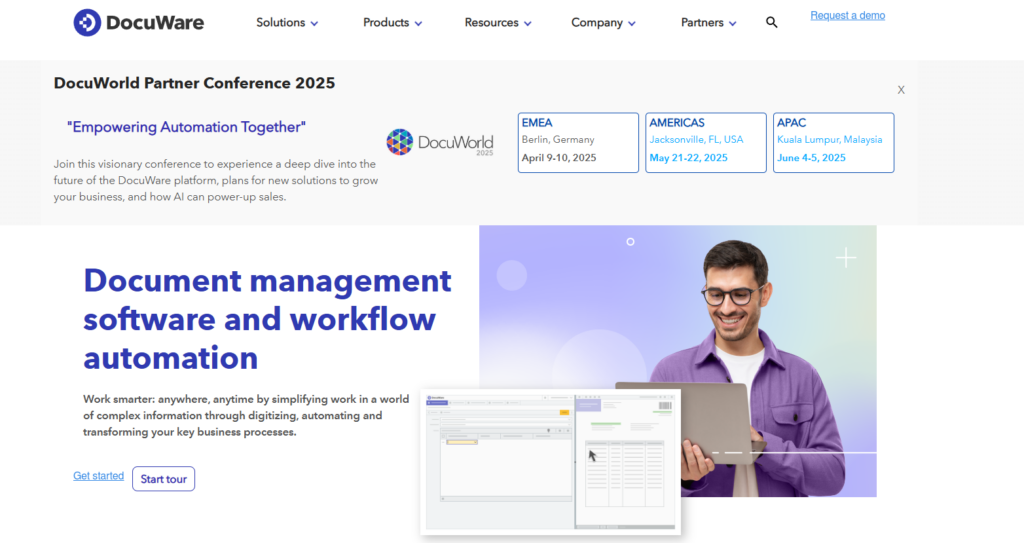Close the DocuWorld conference banner
Viewport: 1024px width, 543px height.
pos(900,90)
